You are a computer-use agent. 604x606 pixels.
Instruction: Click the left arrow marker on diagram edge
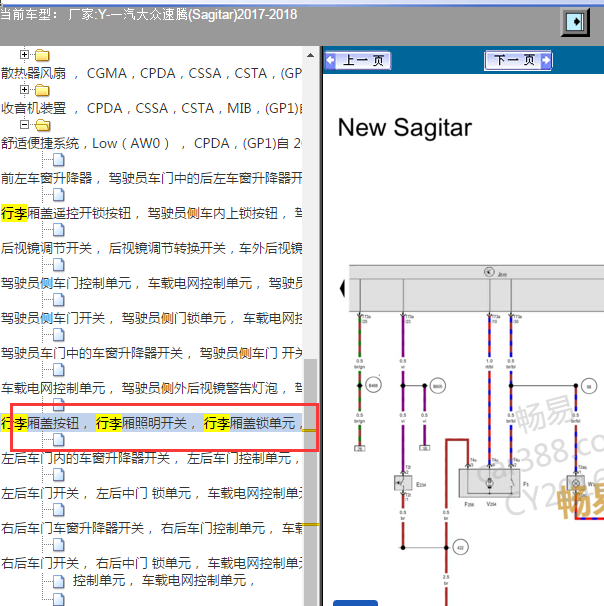pyautogui.click(x=344, y=289)
